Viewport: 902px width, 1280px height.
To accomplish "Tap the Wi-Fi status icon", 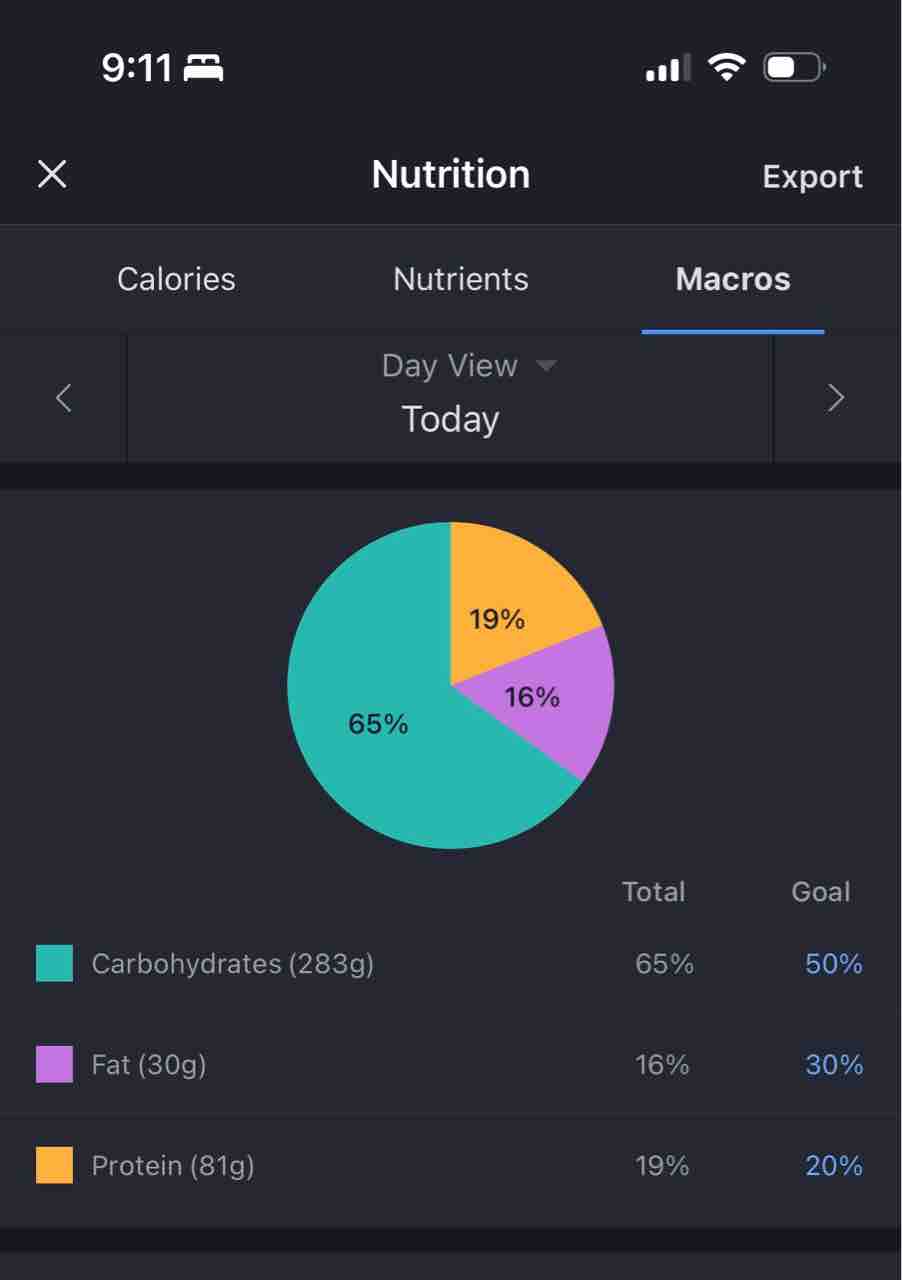I will coord(726,68).
